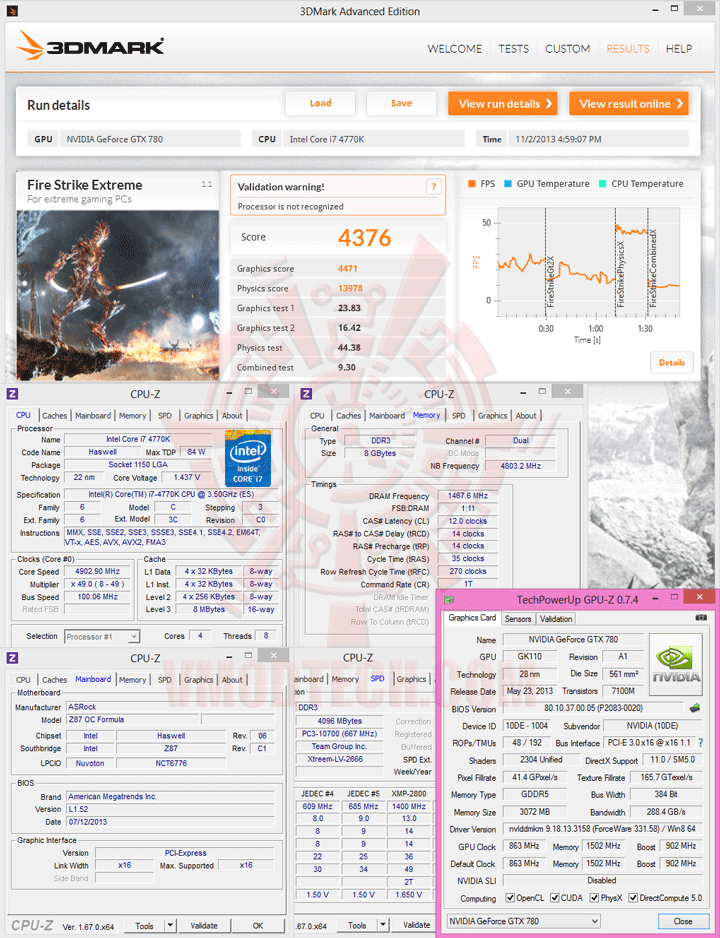Click the Validate button in Mainboard CPU-Z
Screen dimensions: 720x938
click(x=204, y=925)
